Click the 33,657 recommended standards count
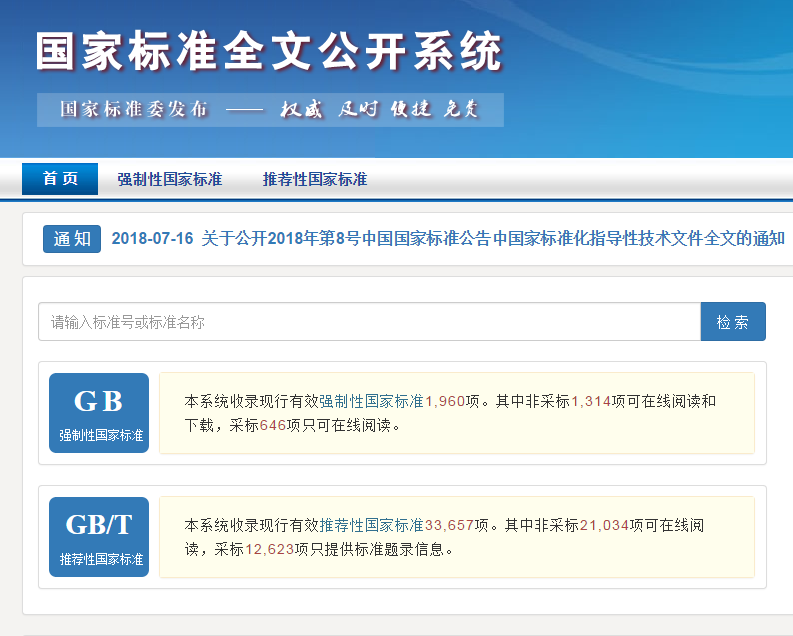Screen dimensions: 793x636 tap(450, 525)
